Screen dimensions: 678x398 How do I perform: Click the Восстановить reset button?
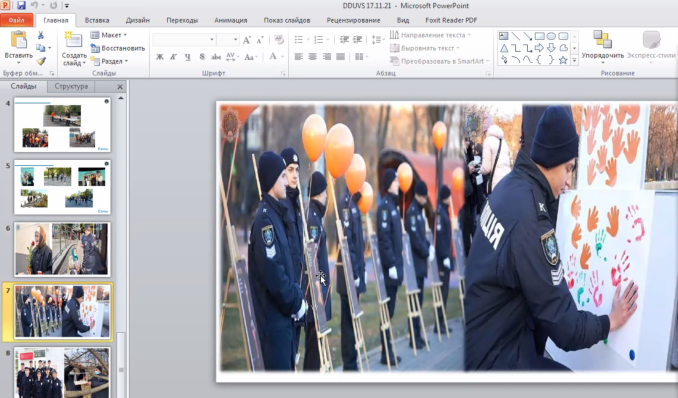[x=118, y=48]
